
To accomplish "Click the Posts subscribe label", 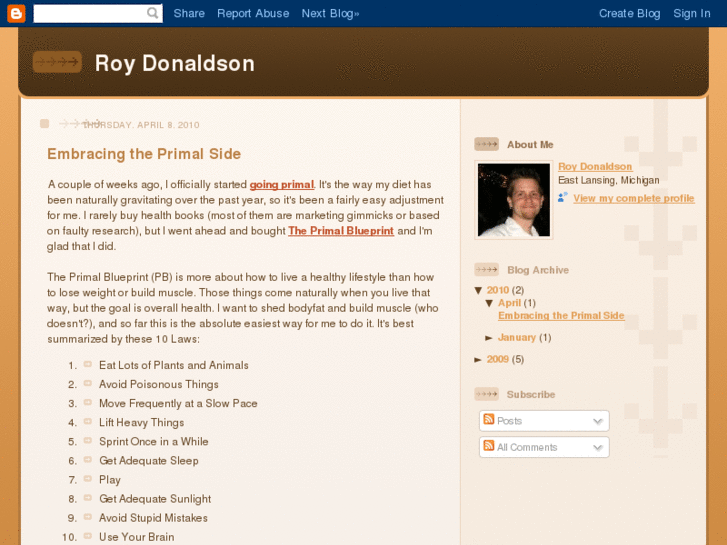I will pos(510,421).
